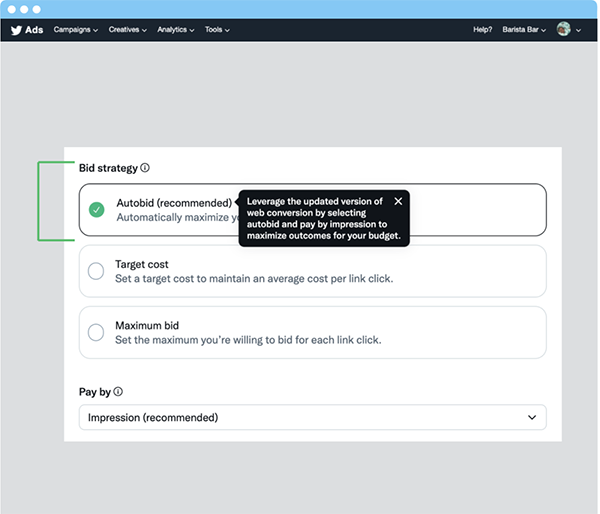Select the Maximum bid radio button
Image resolution: width=600 pixels, height=514 pixels.
pyautogui.click(x=96, y=332)
